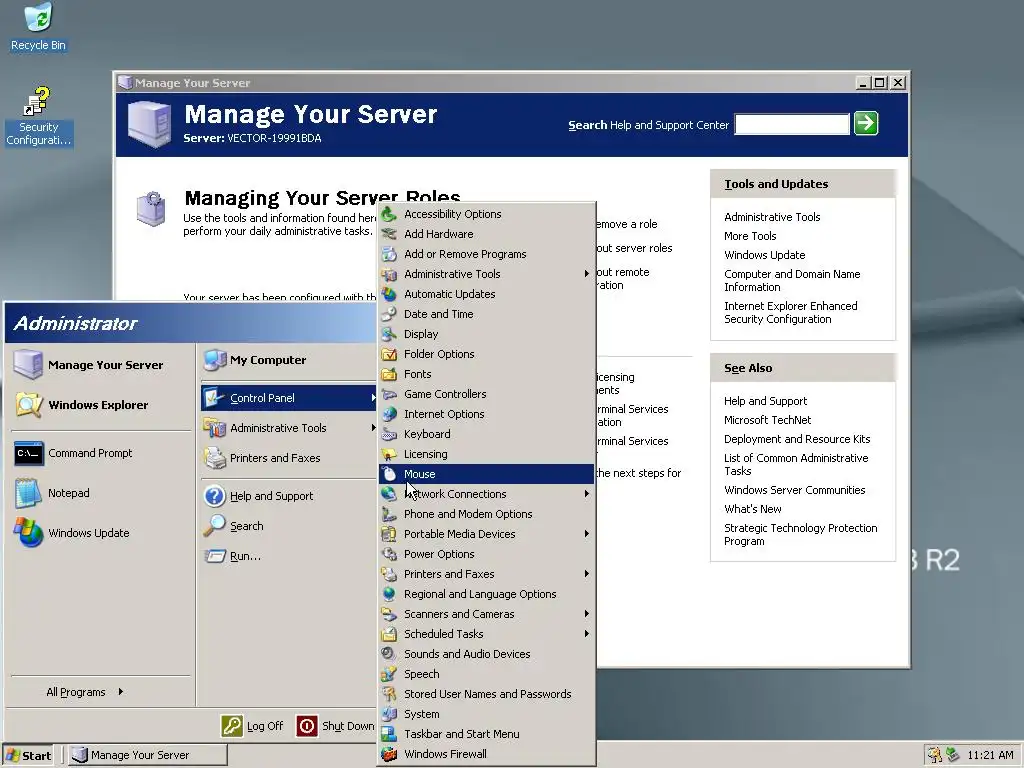
Task: Open the Power Options icon
Action: 389,554
